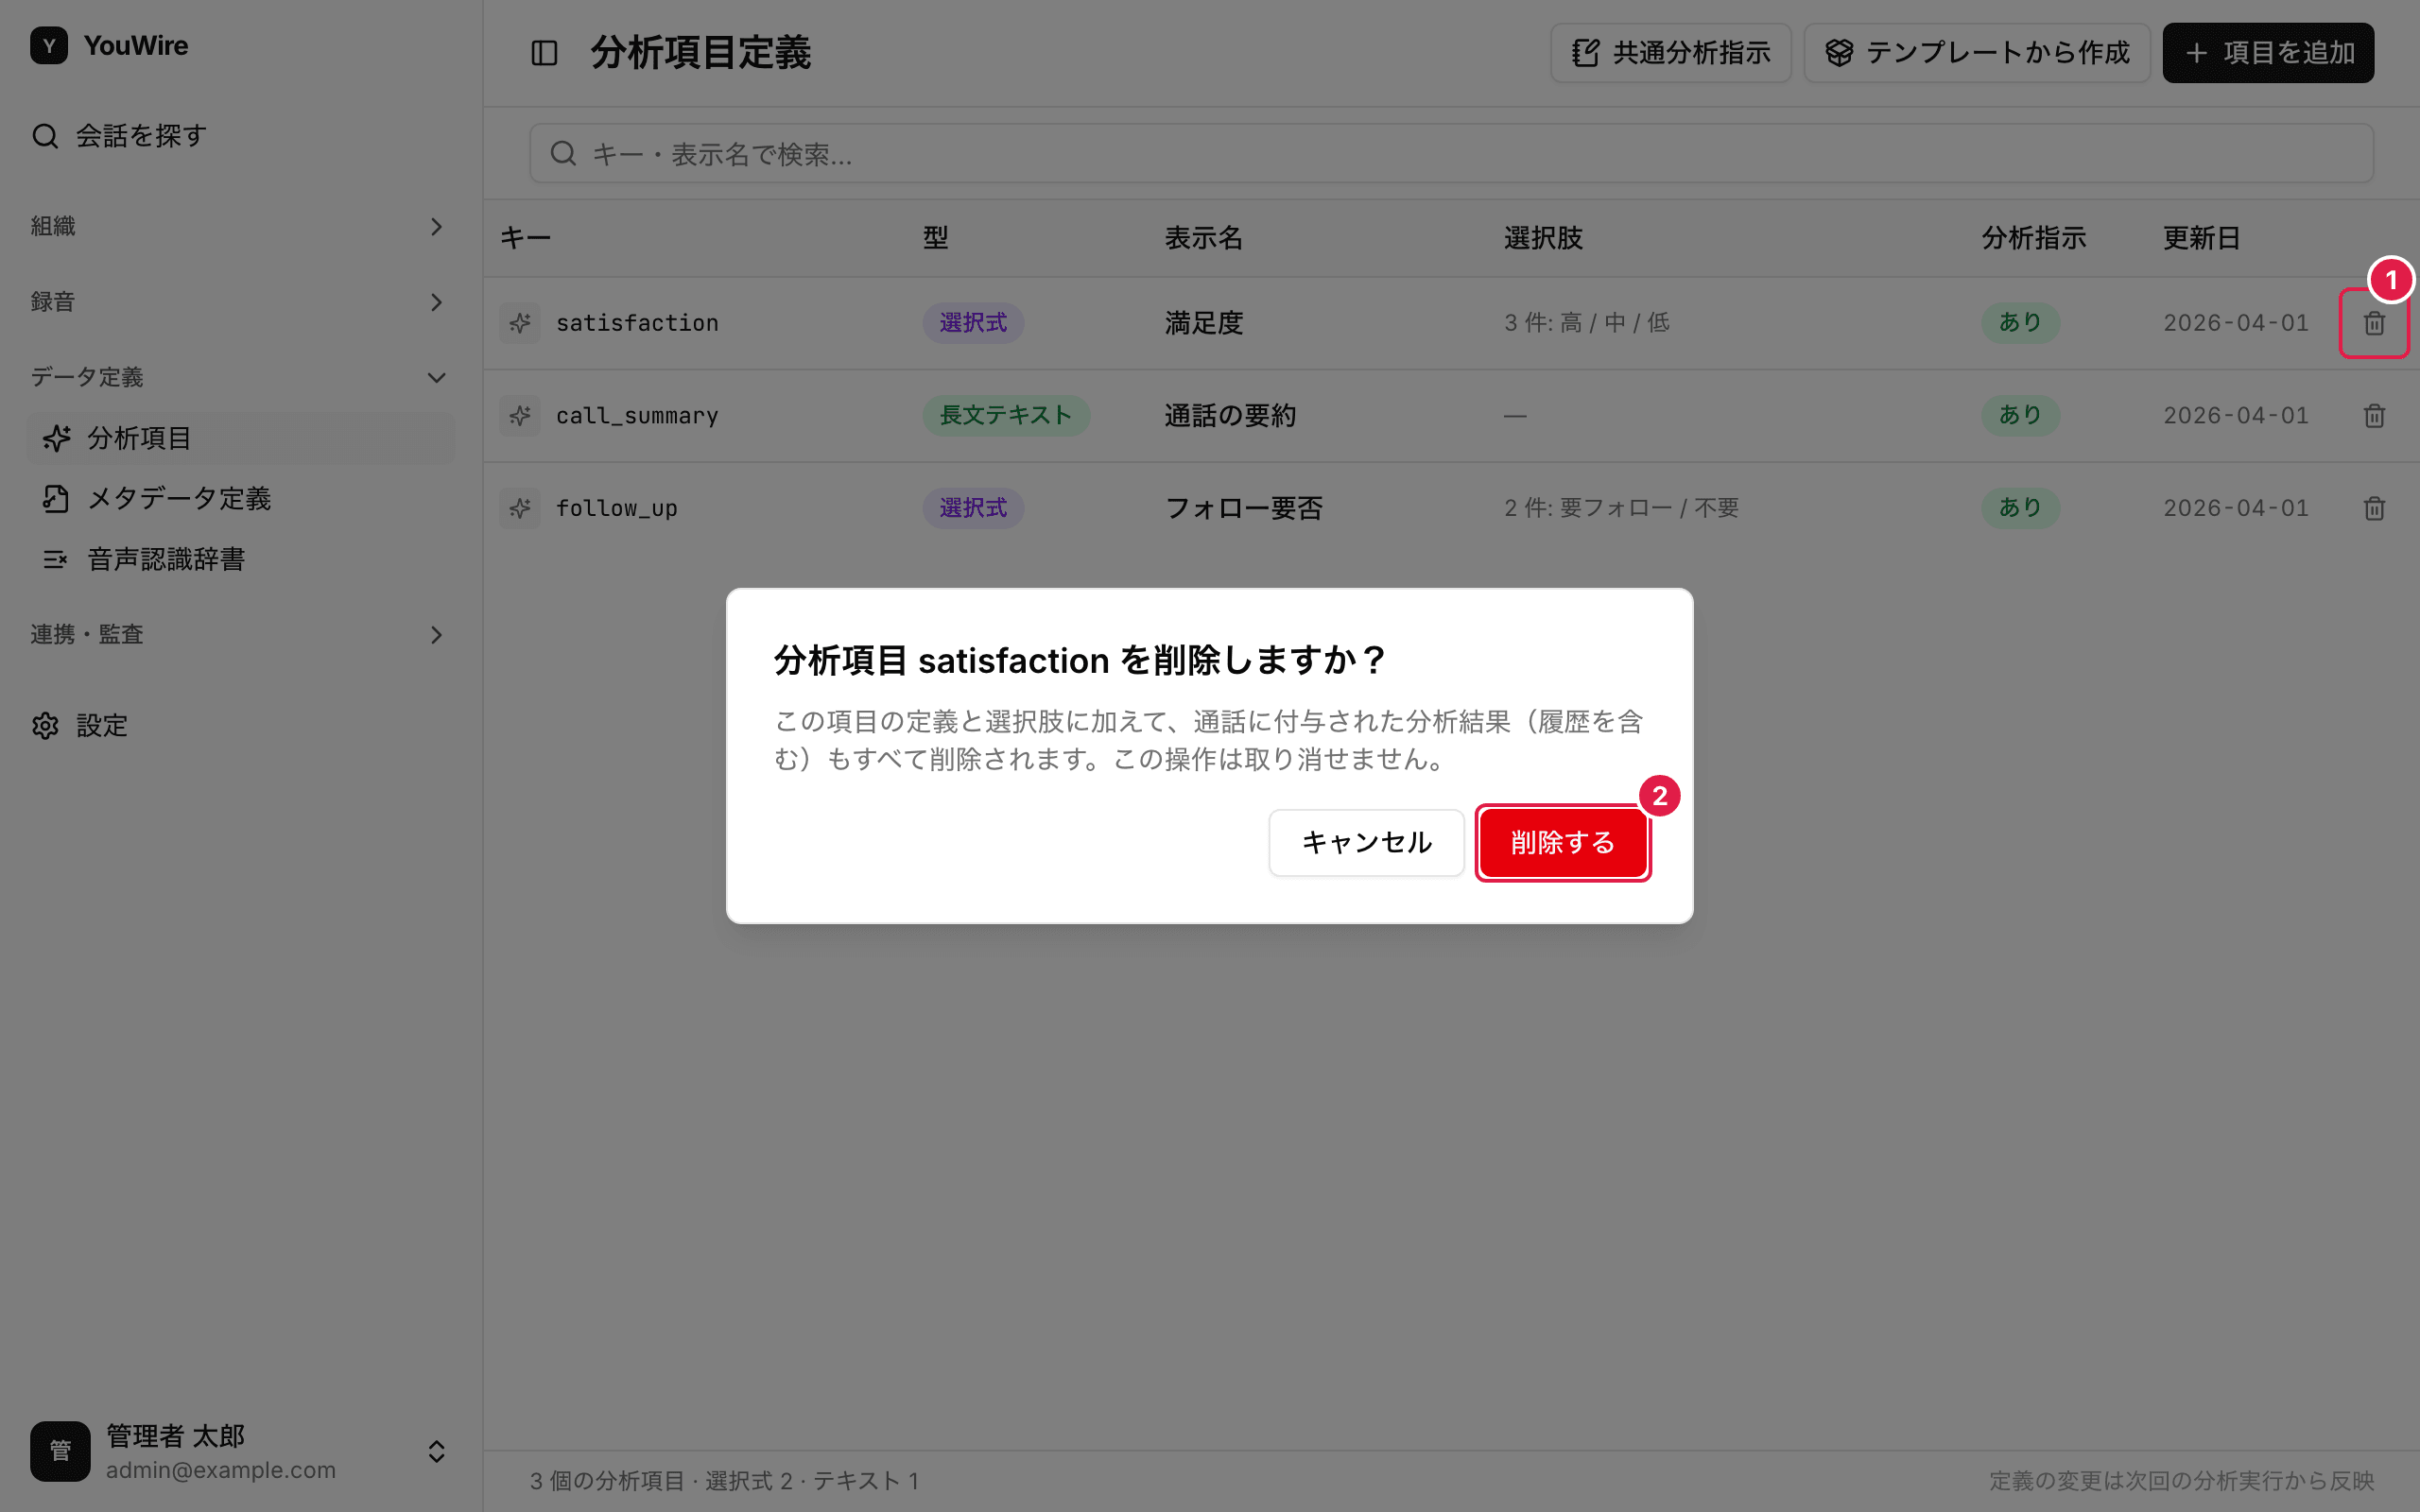Open メタデータ定義 in the sidebar
The width and height of the screenshot is (2420, 1512).
240,498
